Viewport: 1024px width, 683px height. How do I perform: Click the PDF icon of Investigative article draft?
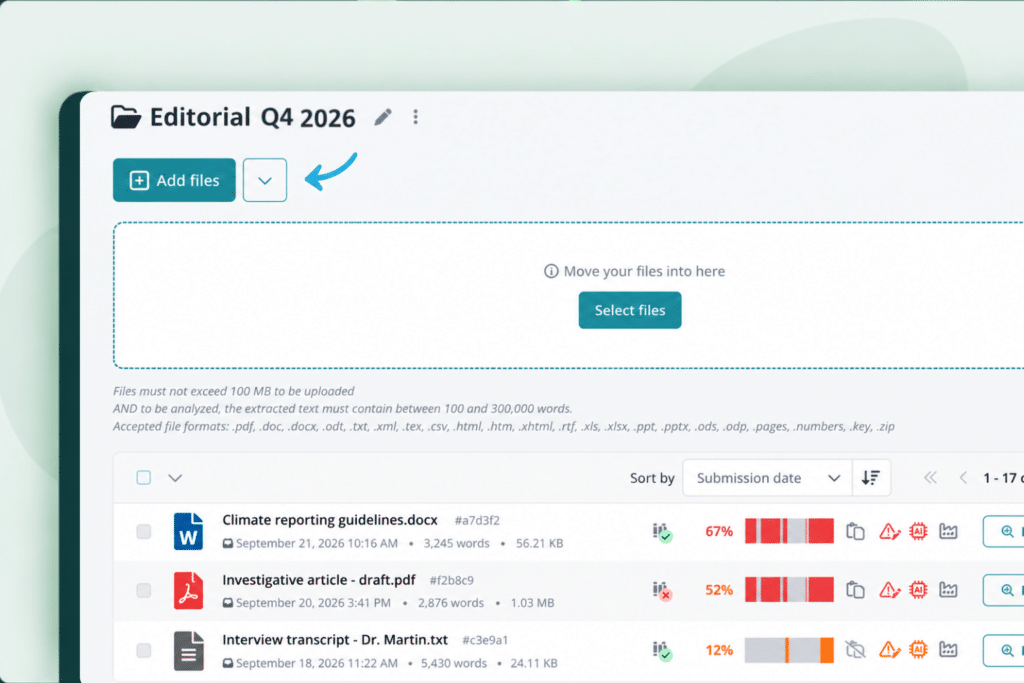pyautogui.click(x=188, y=590)
